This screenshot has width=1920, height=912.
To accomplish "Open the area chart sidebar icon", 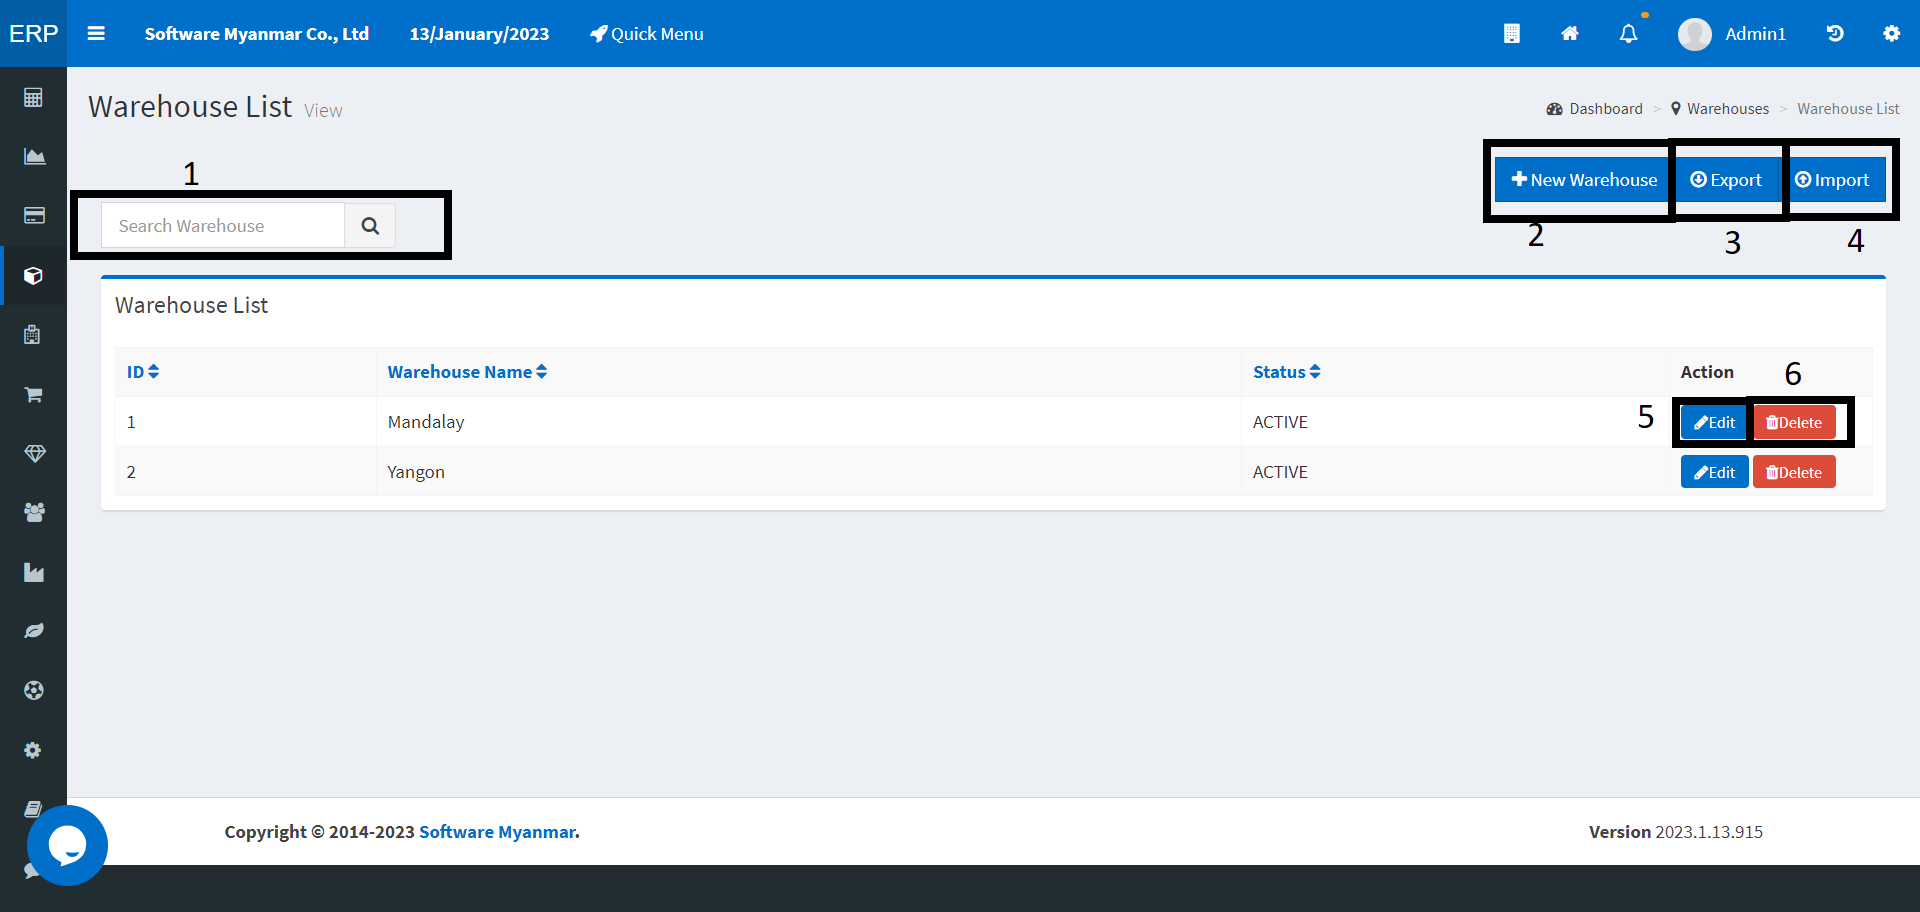I will click(x=34, y=156).
